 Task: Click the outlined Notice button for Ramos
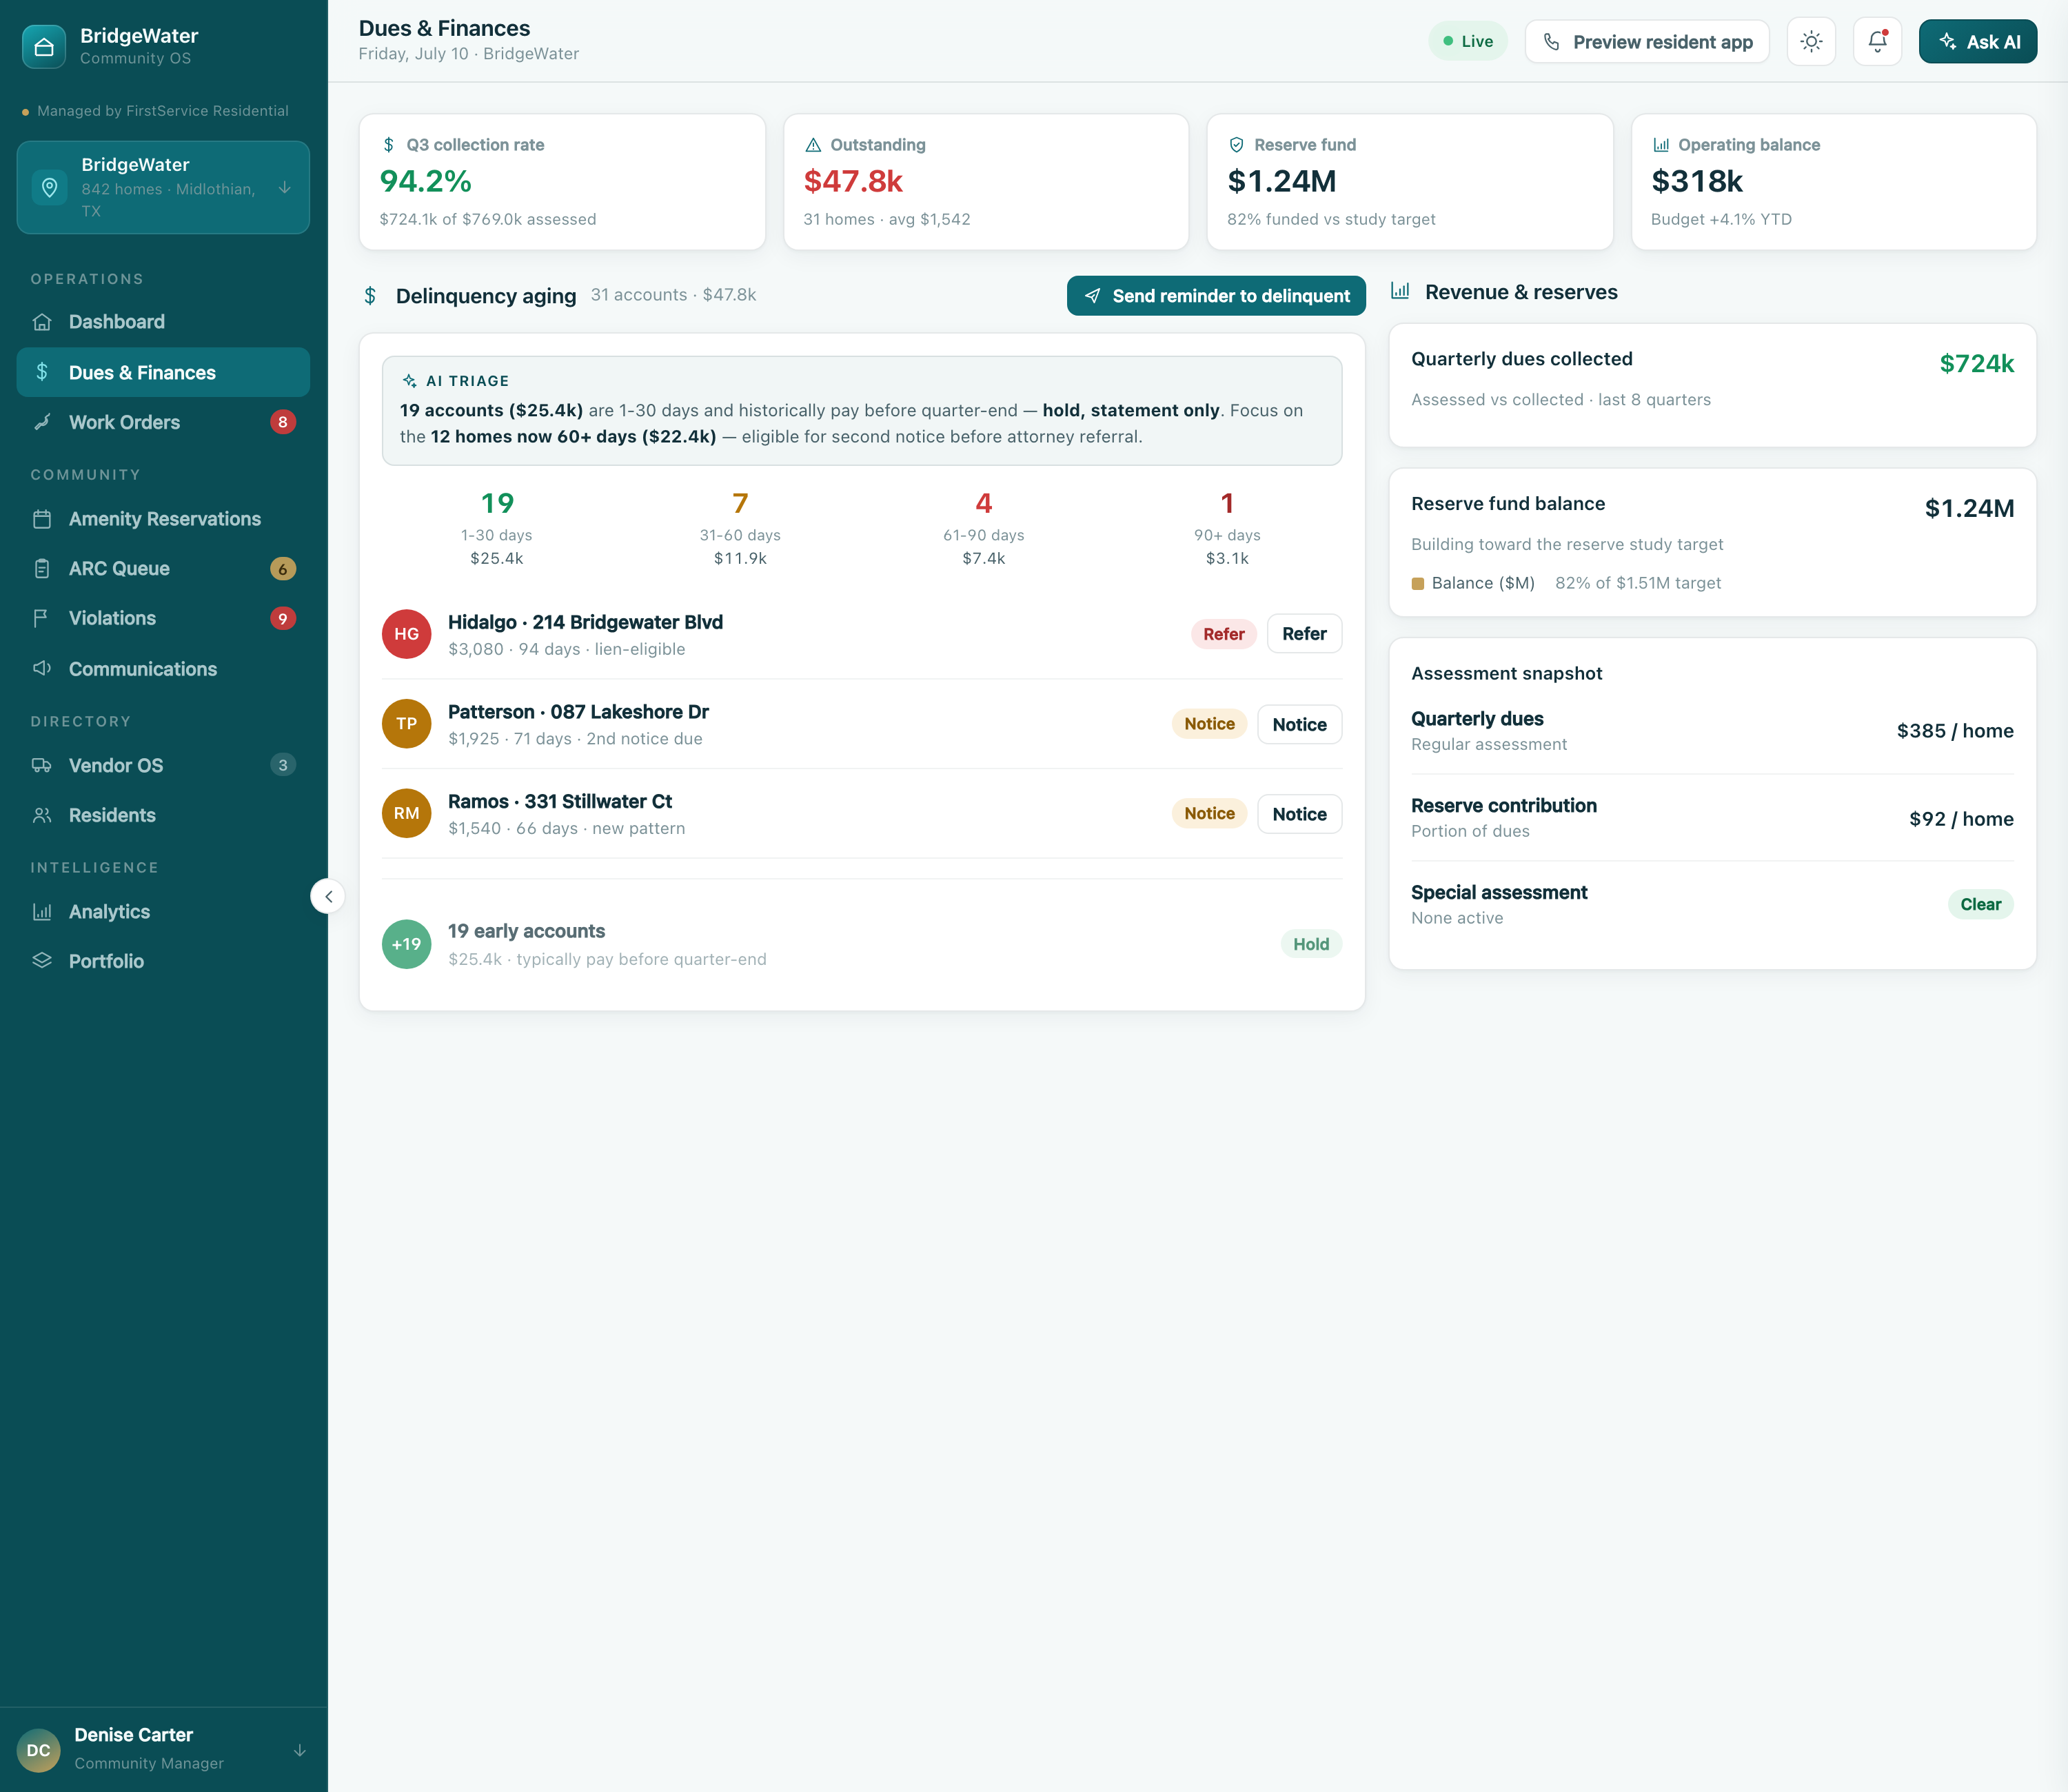[x=1299, y=814]
